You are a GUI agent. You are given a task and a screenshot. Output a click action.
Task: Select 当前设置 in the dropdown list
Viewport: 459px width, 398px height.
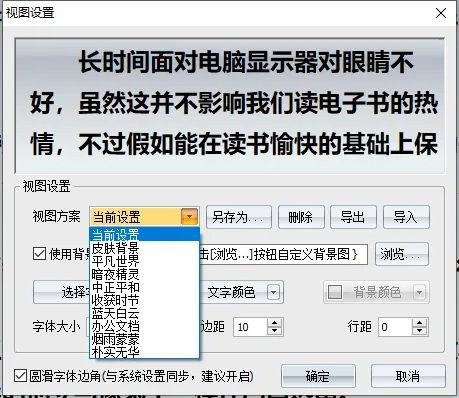[x=144, y=235]
